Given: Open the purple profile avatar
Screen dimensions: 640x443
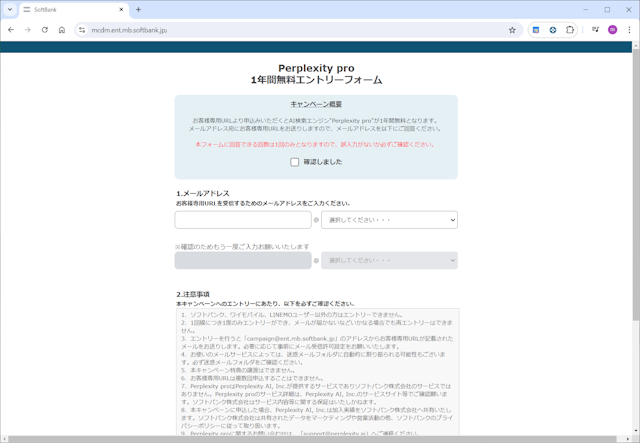Looking at the screenshot, I should [612, 30].
